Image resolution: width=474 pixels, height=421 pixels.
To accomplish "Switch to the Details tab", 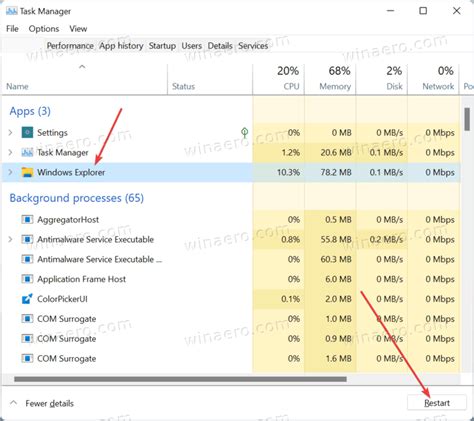I will [220, 46].
